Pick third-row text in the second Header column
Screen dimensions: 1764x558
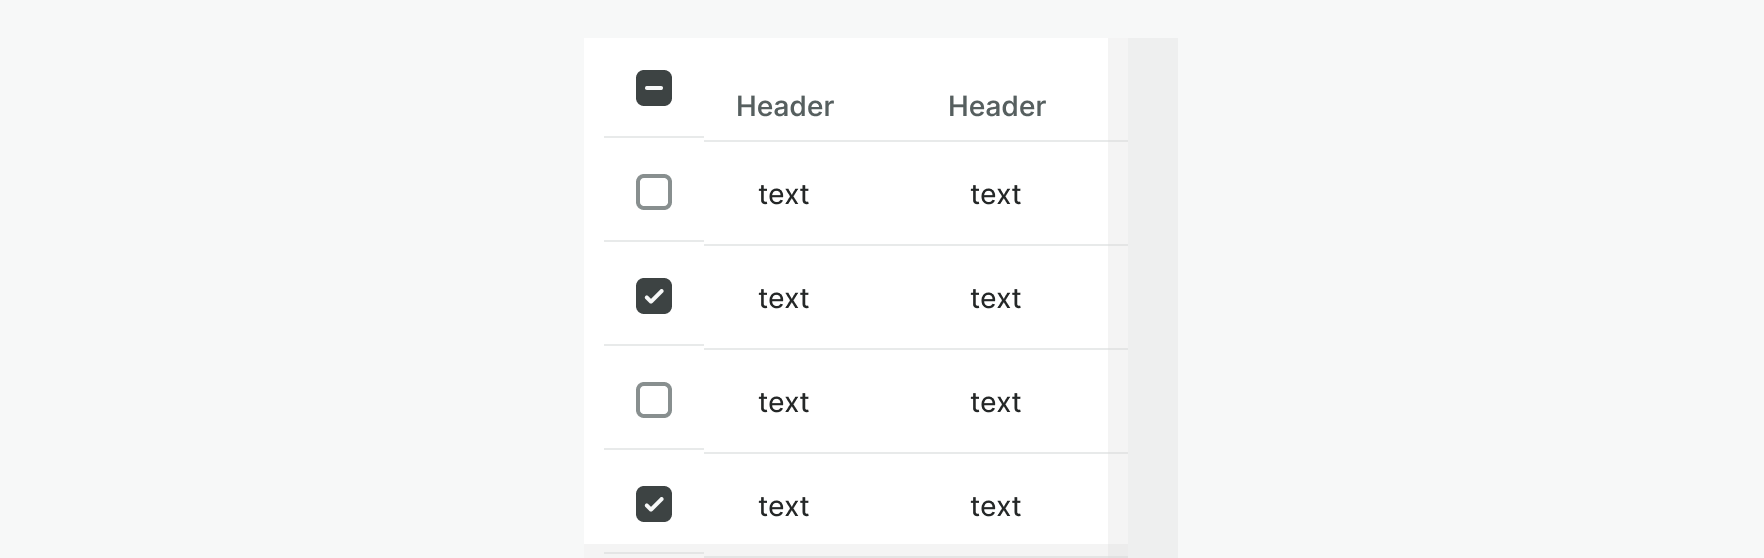point(996,402)
